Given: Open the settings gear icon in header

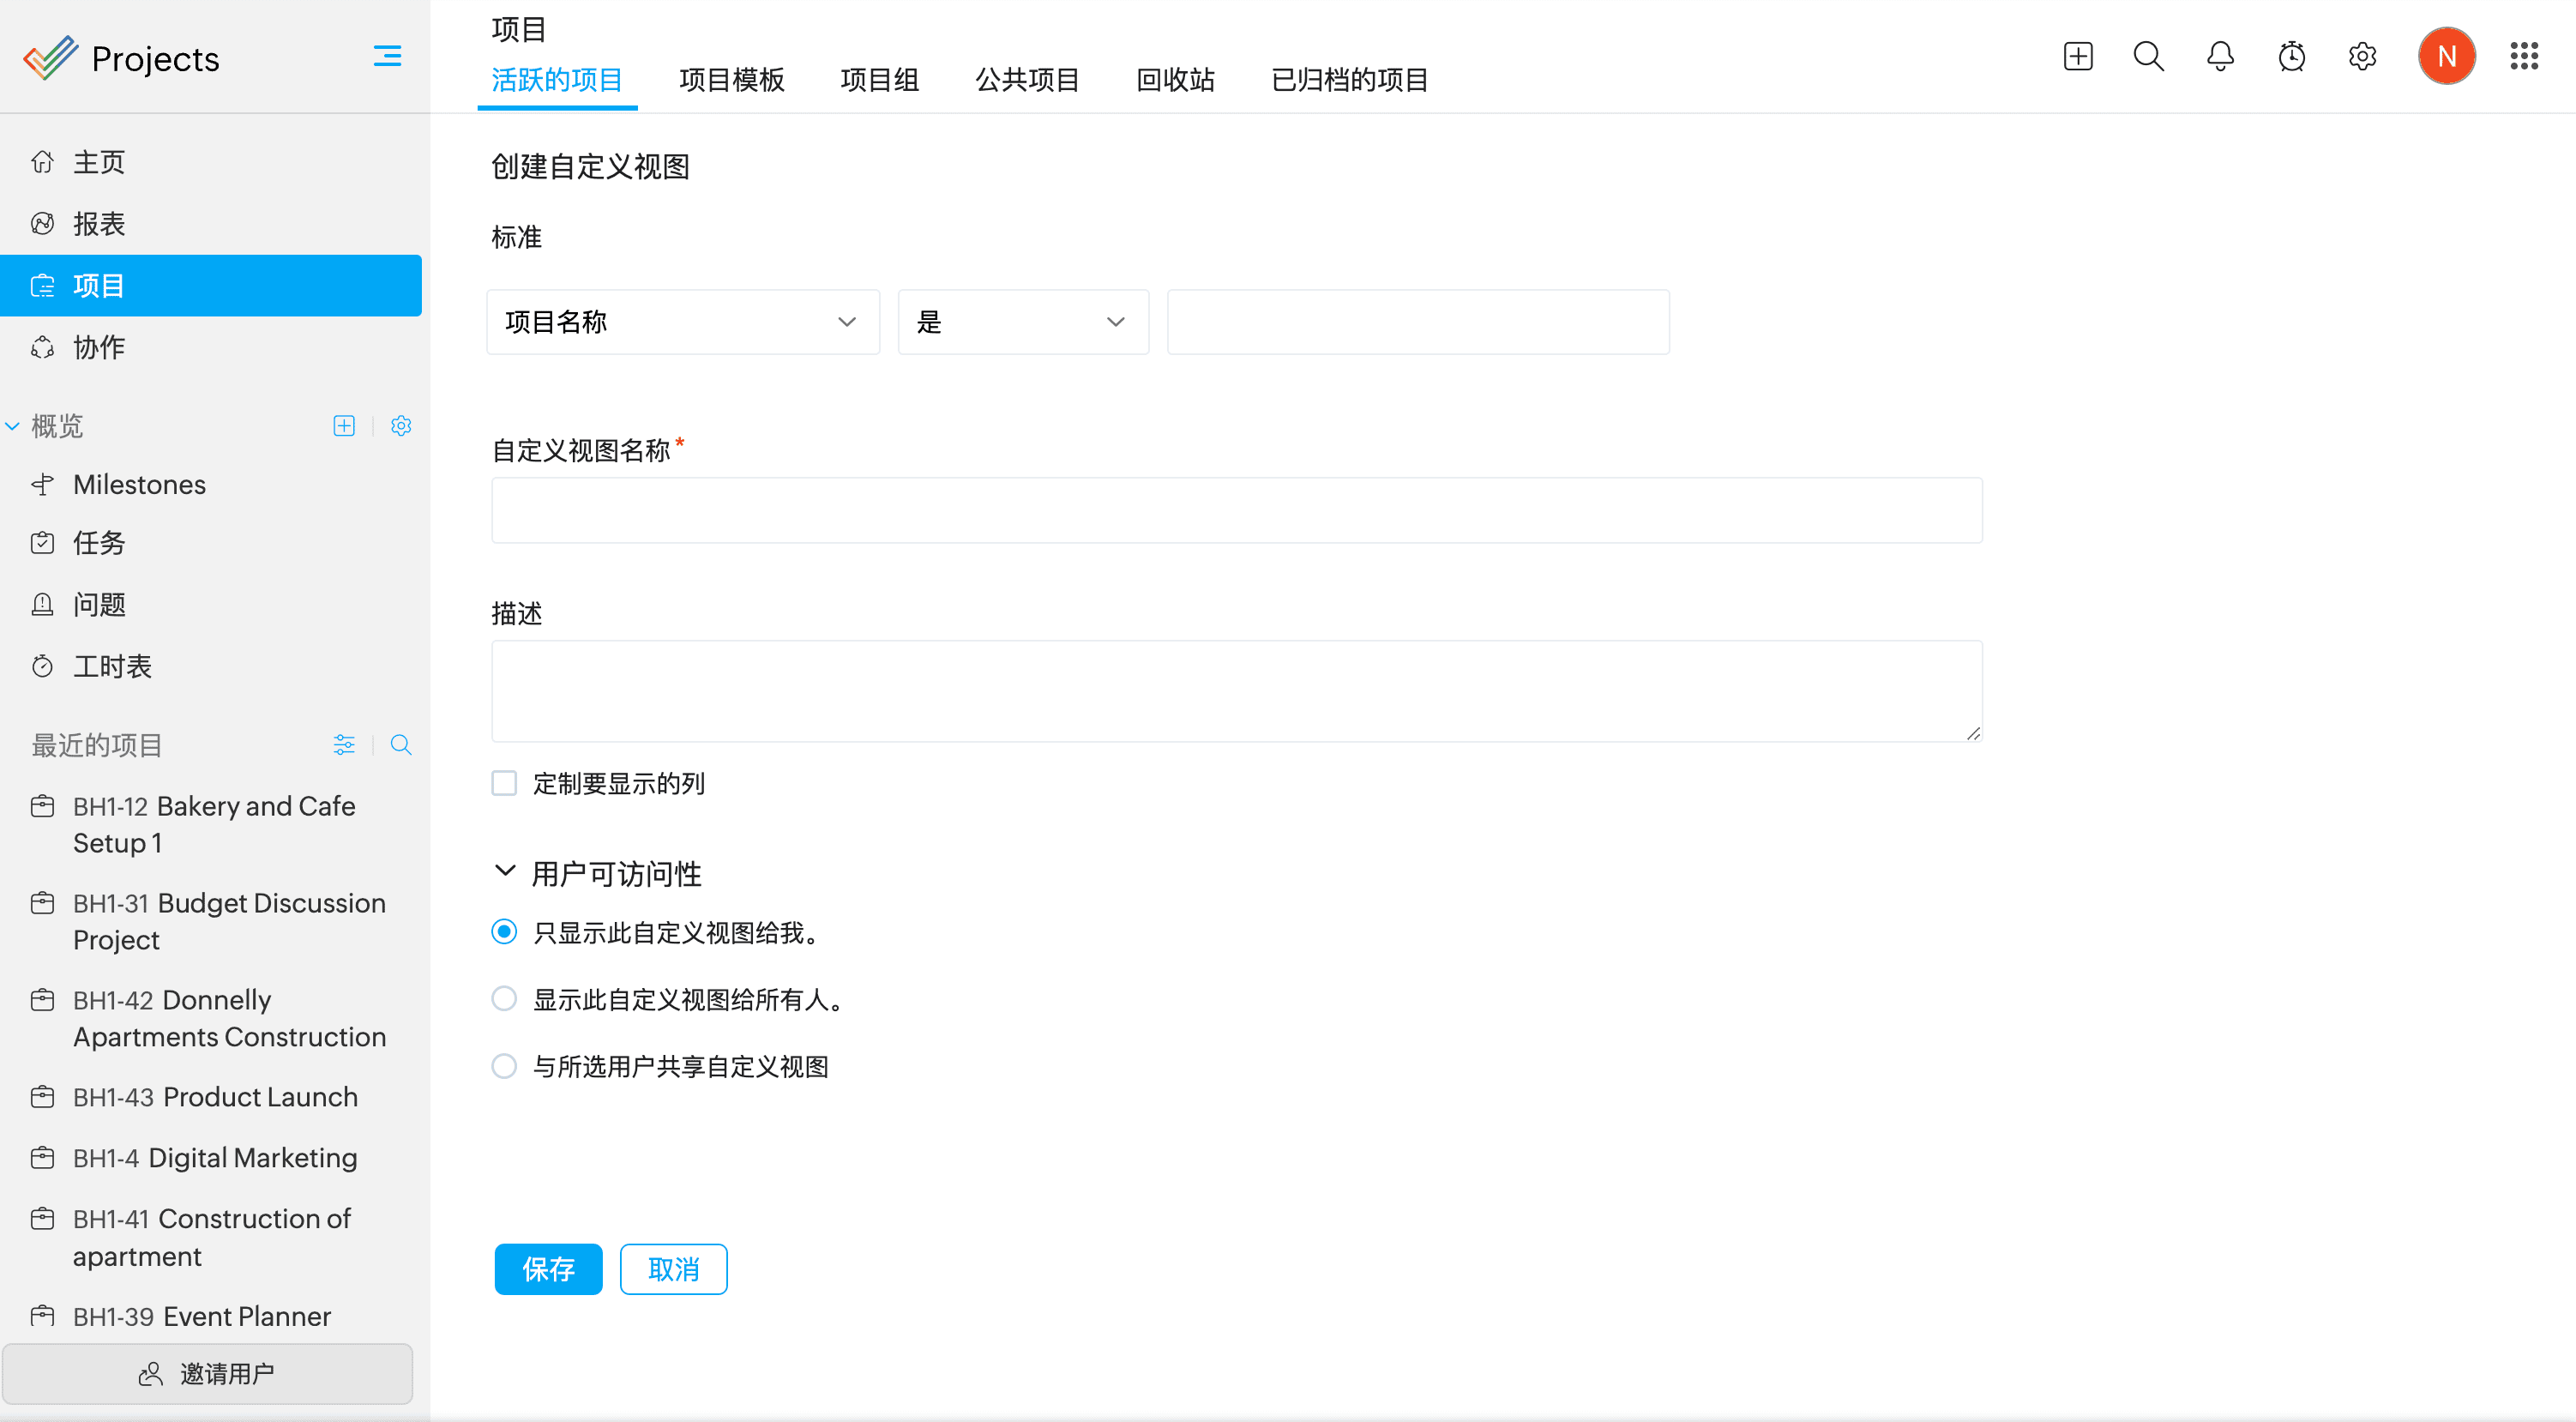Looking at the screenshot, I should [x=2362, y=56].
